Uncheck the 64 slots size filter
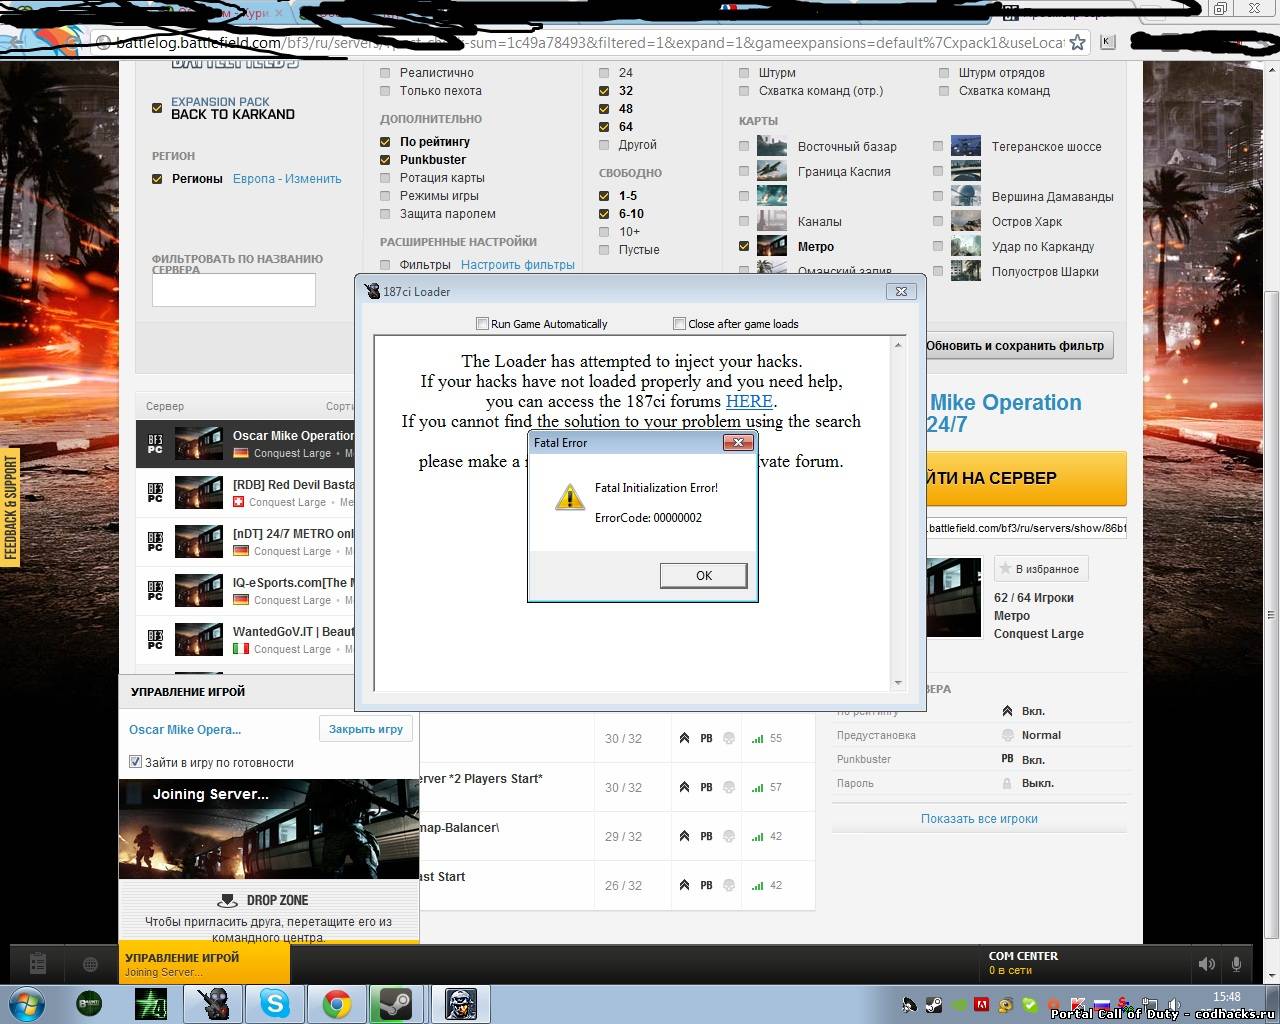 click(x=604, y=127)
